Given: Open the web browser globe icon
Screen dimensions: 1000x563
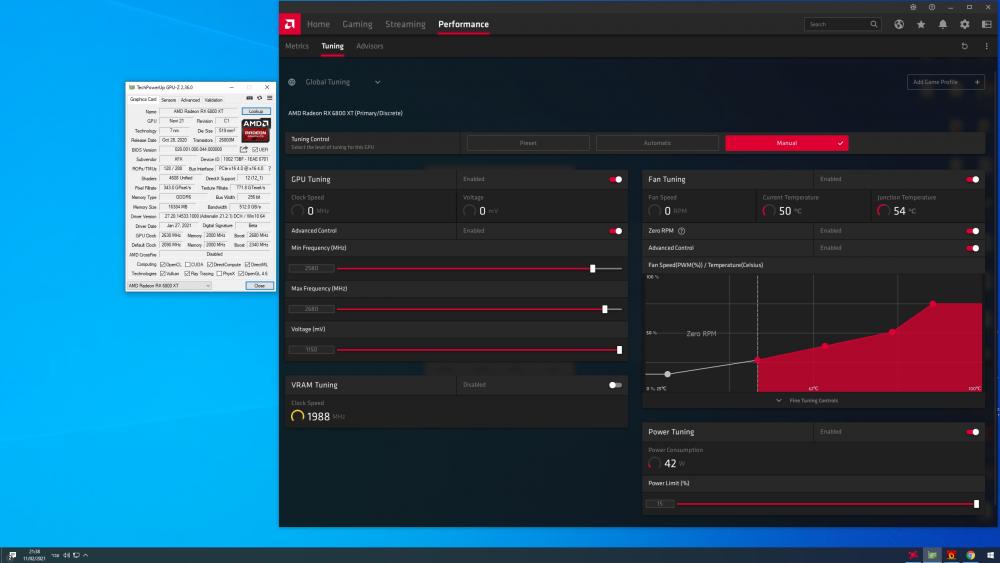Looking at the screenshot, I should pyautogui.click(x=899, y=24).
